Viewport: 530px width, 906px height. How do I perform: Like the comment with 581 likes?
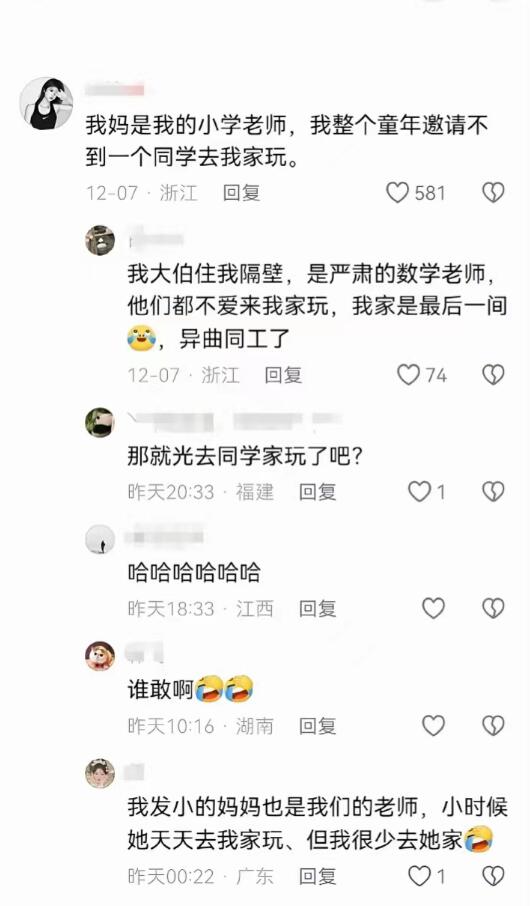[x=398, y=192]
